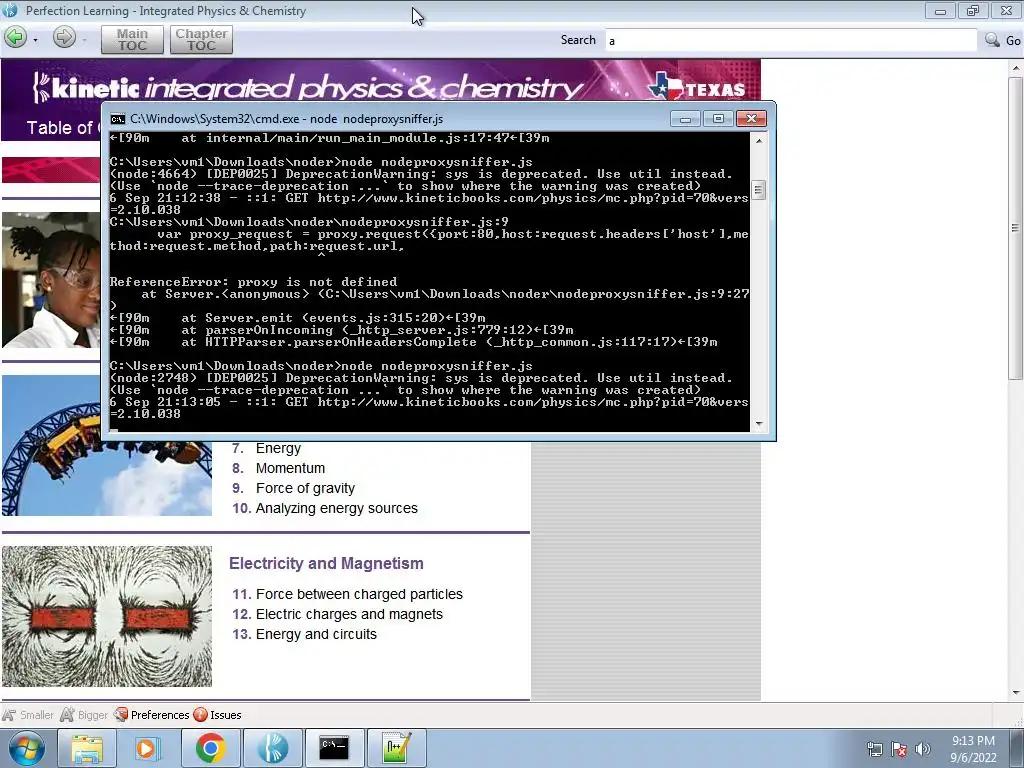Click main page scrollbar up arrow
This screenshot has width=1024, height=768.
pyautogui.click(x=1016, y=68)
